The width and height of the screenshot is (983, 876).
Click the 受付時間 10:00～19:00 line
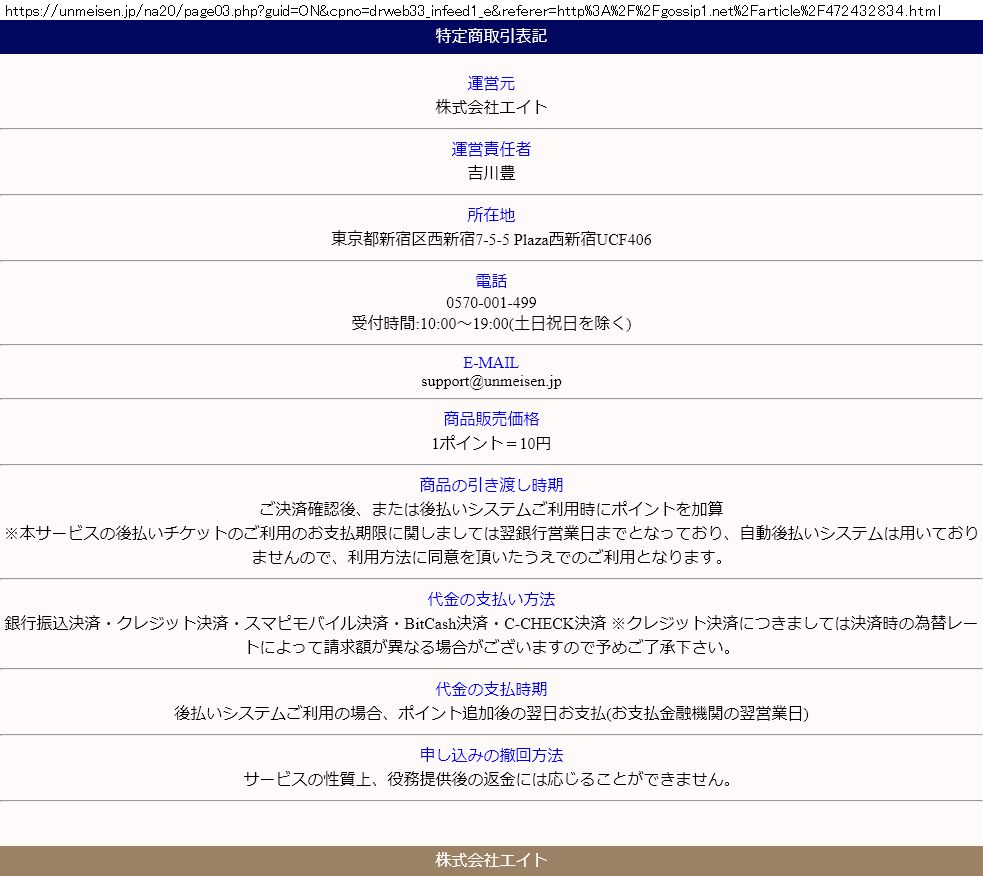[x=491, y=324]
